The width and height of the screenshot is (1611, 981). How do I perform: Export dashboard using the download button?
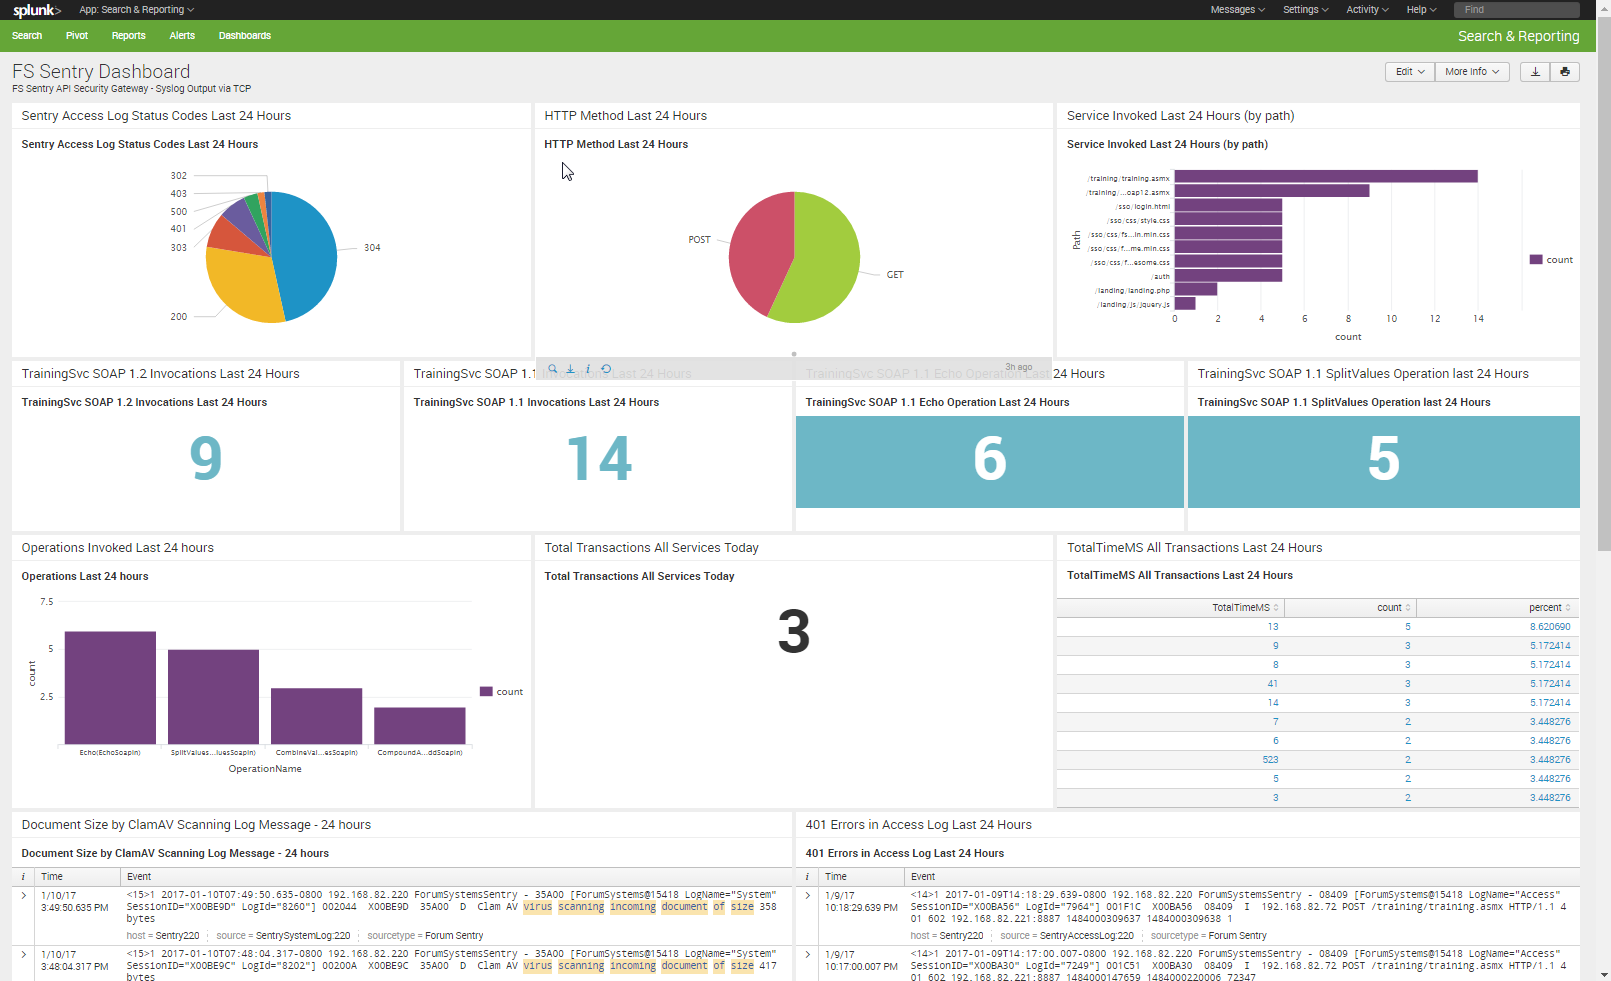click(1535, 72)
